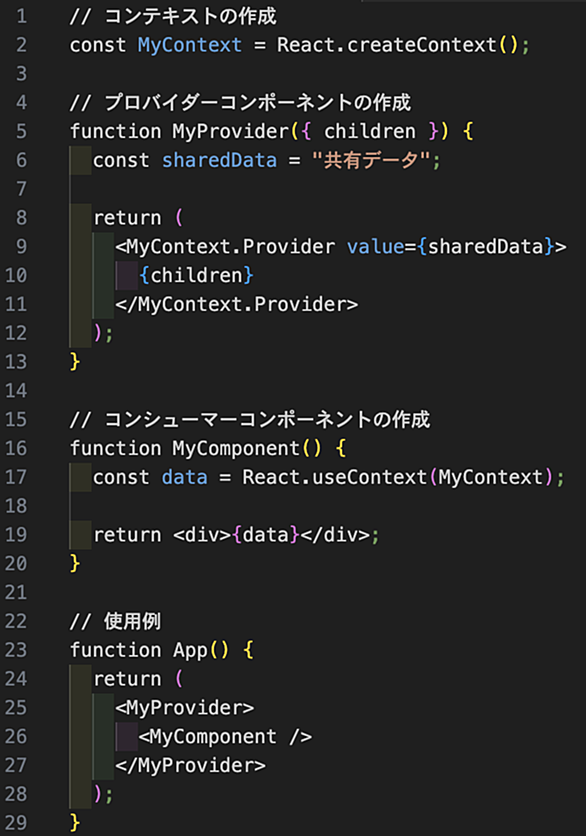Select MyProvider function name on line 5
The width and height of the screenshot is (586, 836).
coord(230,132)
